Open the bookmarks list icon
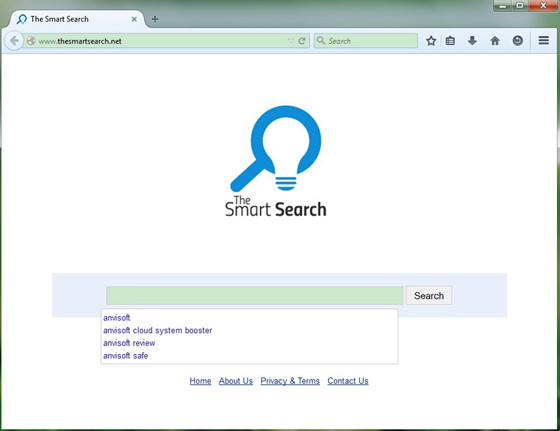 click(x=450, y=41)
